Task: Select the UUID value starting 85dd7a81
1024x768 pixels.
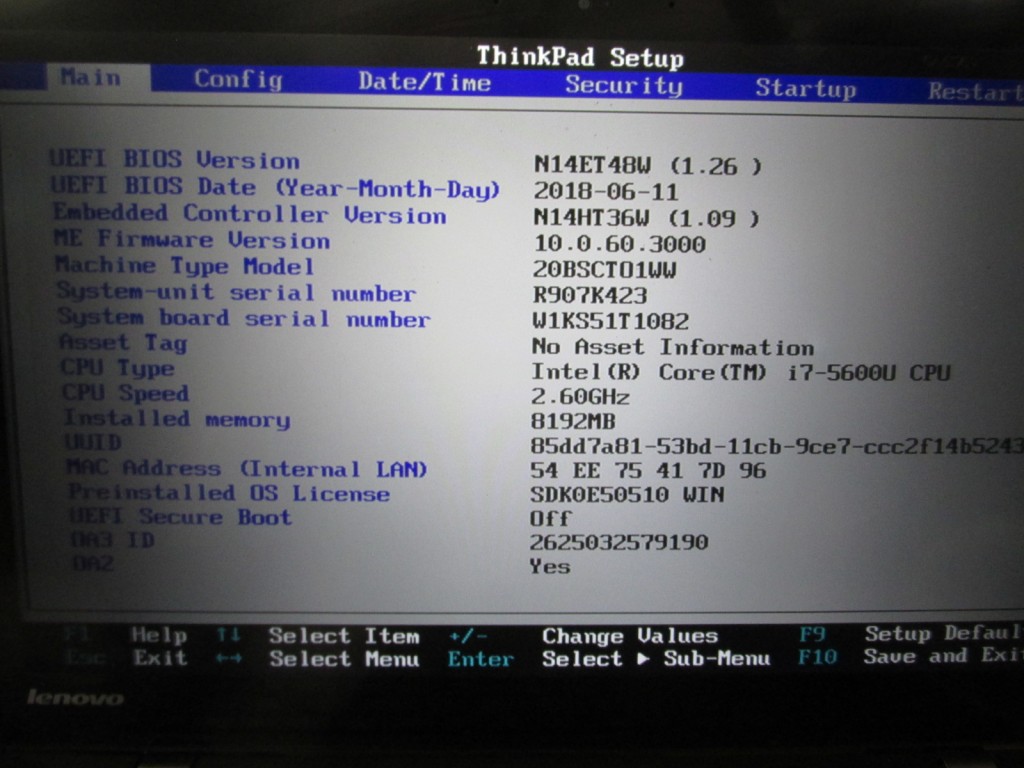Action: click(x=777, y=446)
